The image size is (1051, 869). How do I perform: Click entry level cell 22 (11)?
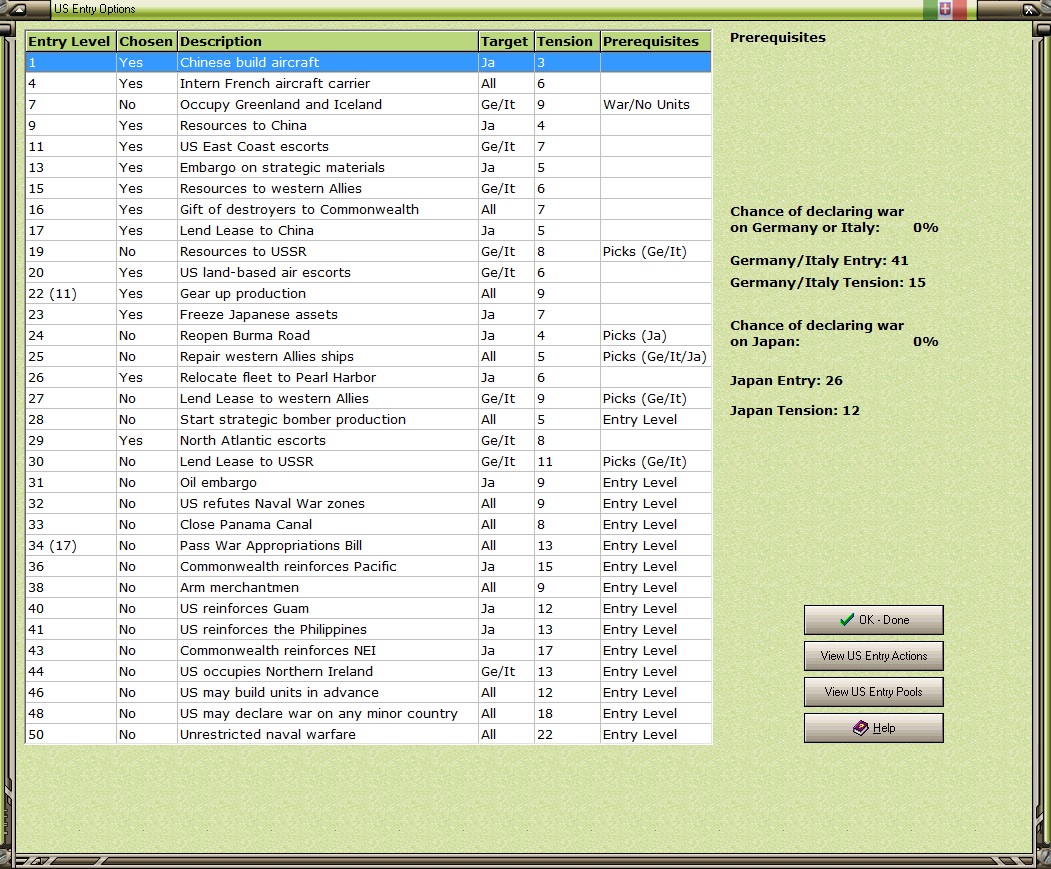click(70, 294)
